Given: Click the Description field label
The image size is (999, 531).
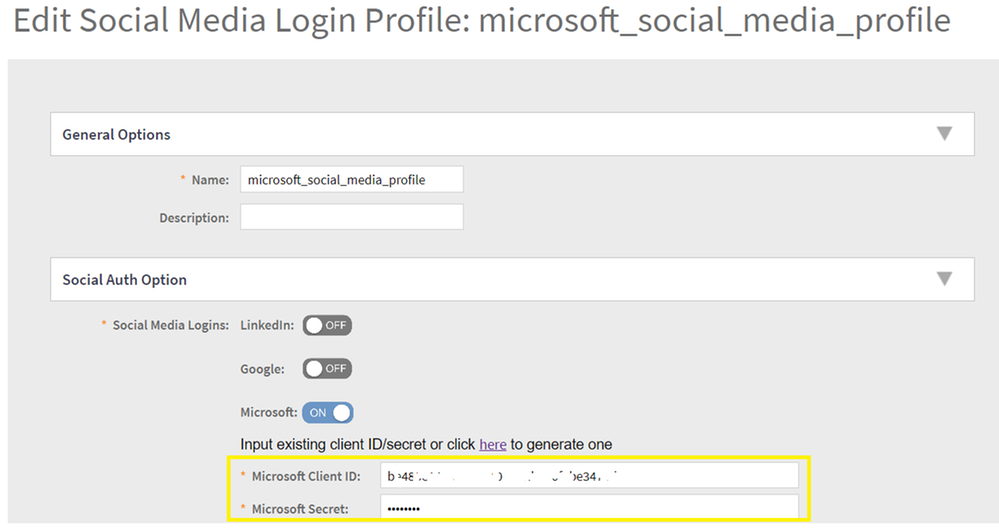Looking at the screenshot, I should tap(193, 217).
